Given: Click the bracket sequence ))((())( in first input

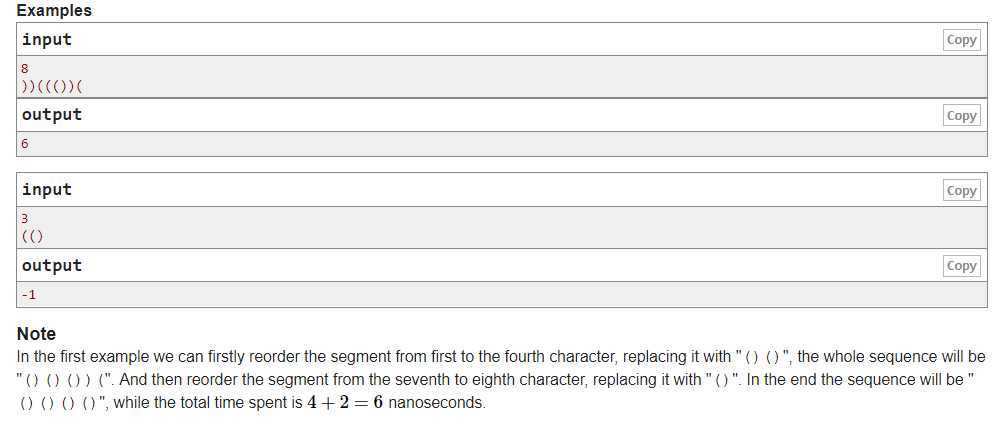Looking at the screenshot, I should [x=52, y=86].
